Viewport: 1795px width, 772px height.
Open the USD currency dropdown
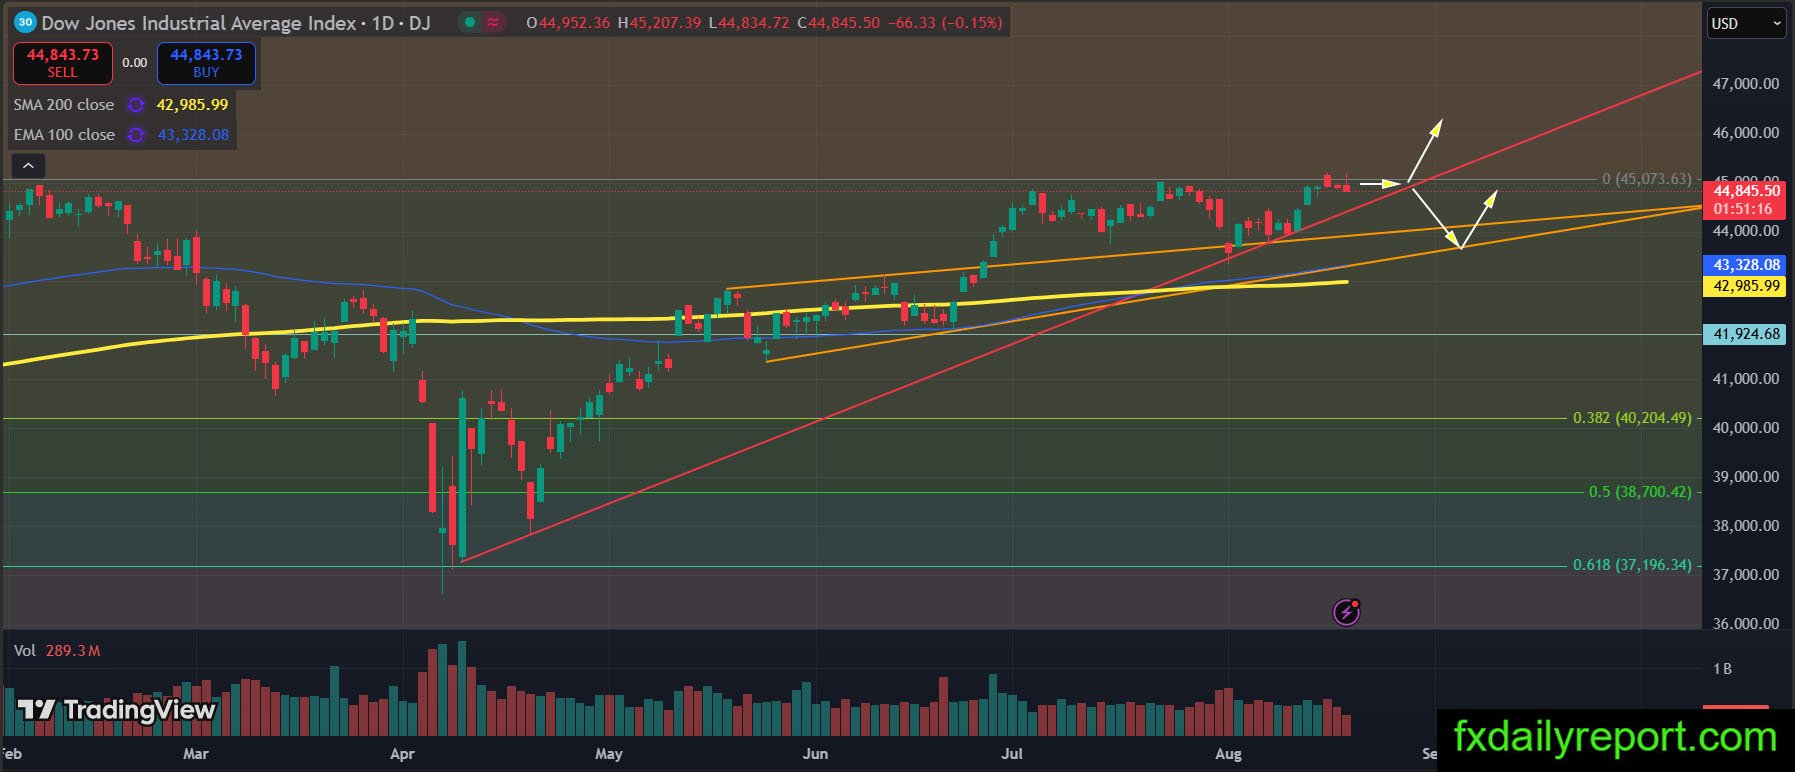coord(1746,24)
